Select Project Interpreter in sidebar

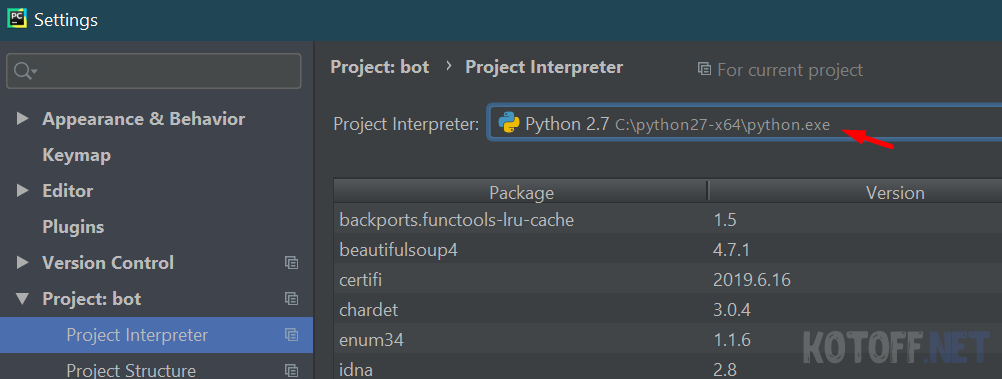click(x=157, y=335)
